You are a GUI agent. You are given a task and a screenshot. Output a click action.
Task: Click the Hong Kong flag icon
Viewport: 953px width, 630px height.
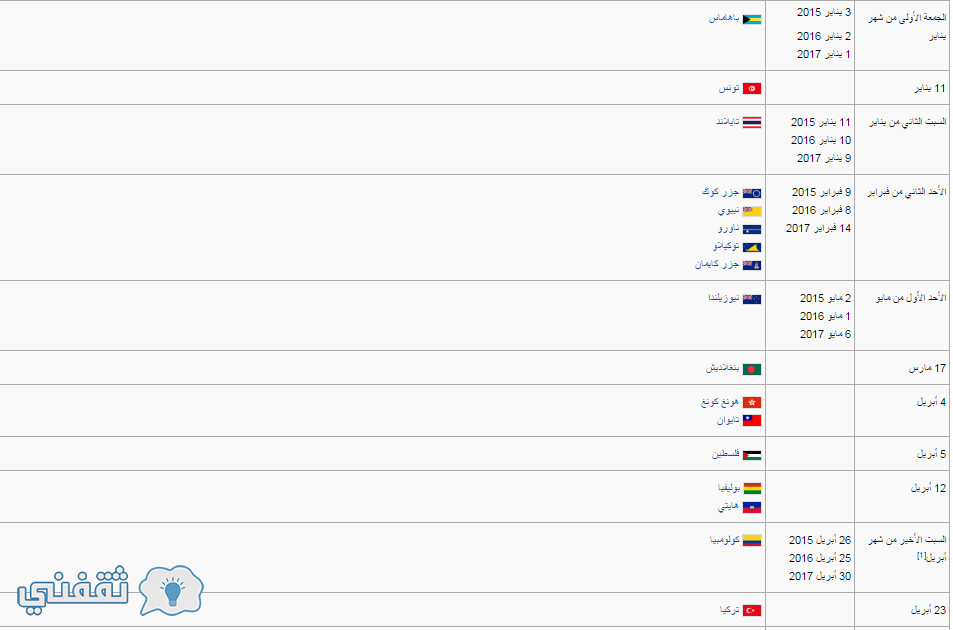click(x=752, y=403)
